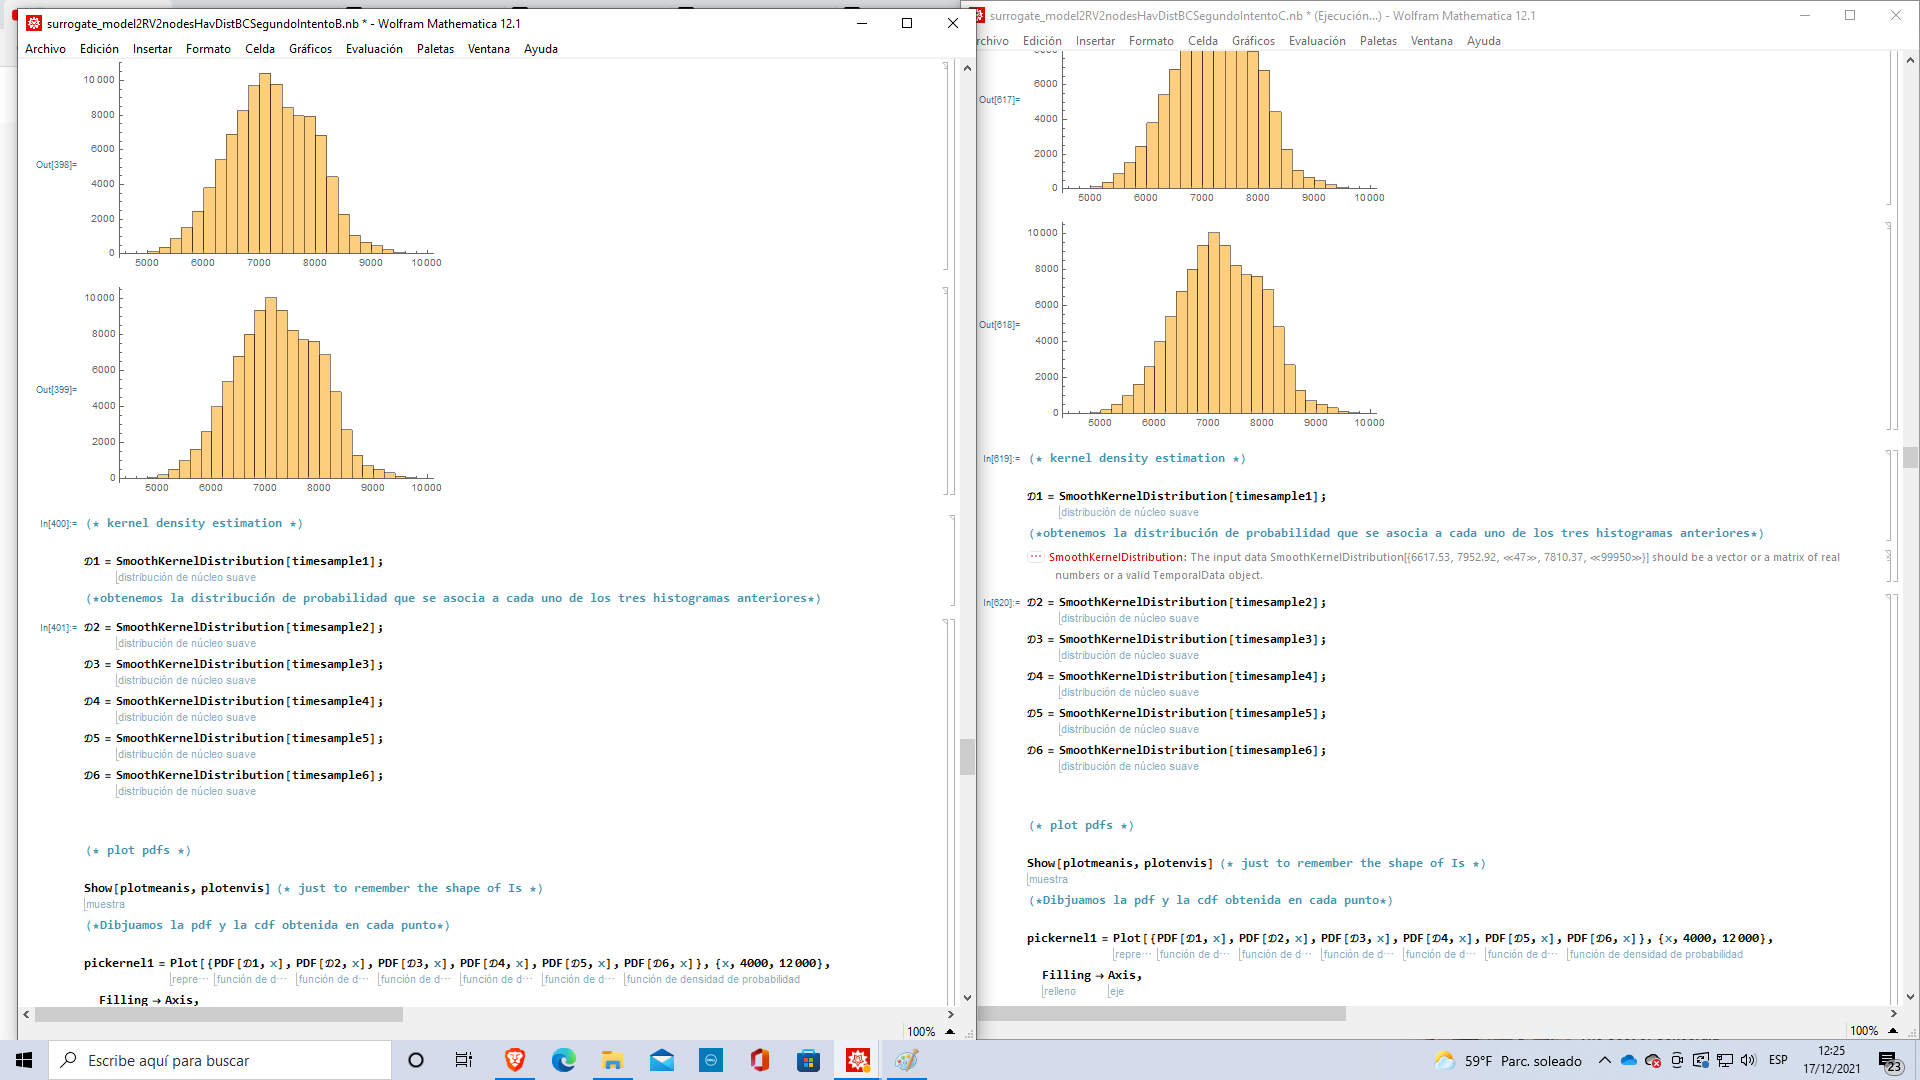The height and width of the screenshot is (1080, 1920).
Task: Click horizontal scrollbar thumb in right window
Action: click(1162, 1013)
